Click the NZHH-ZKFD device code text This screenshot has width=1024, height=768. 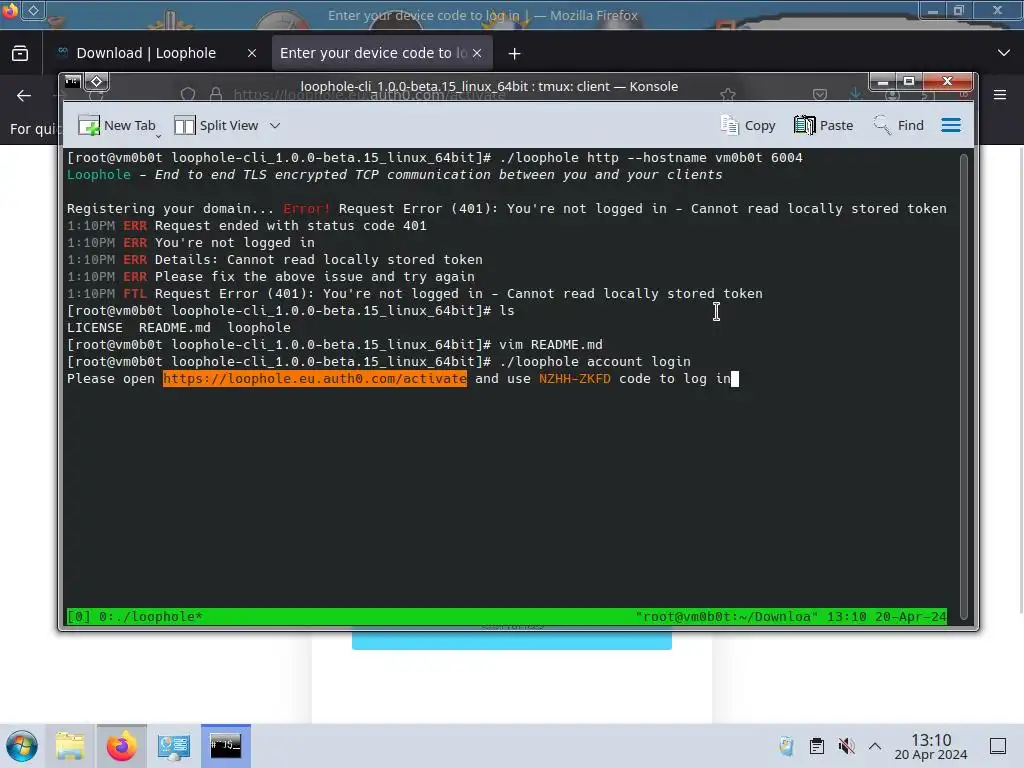[575, 379]
